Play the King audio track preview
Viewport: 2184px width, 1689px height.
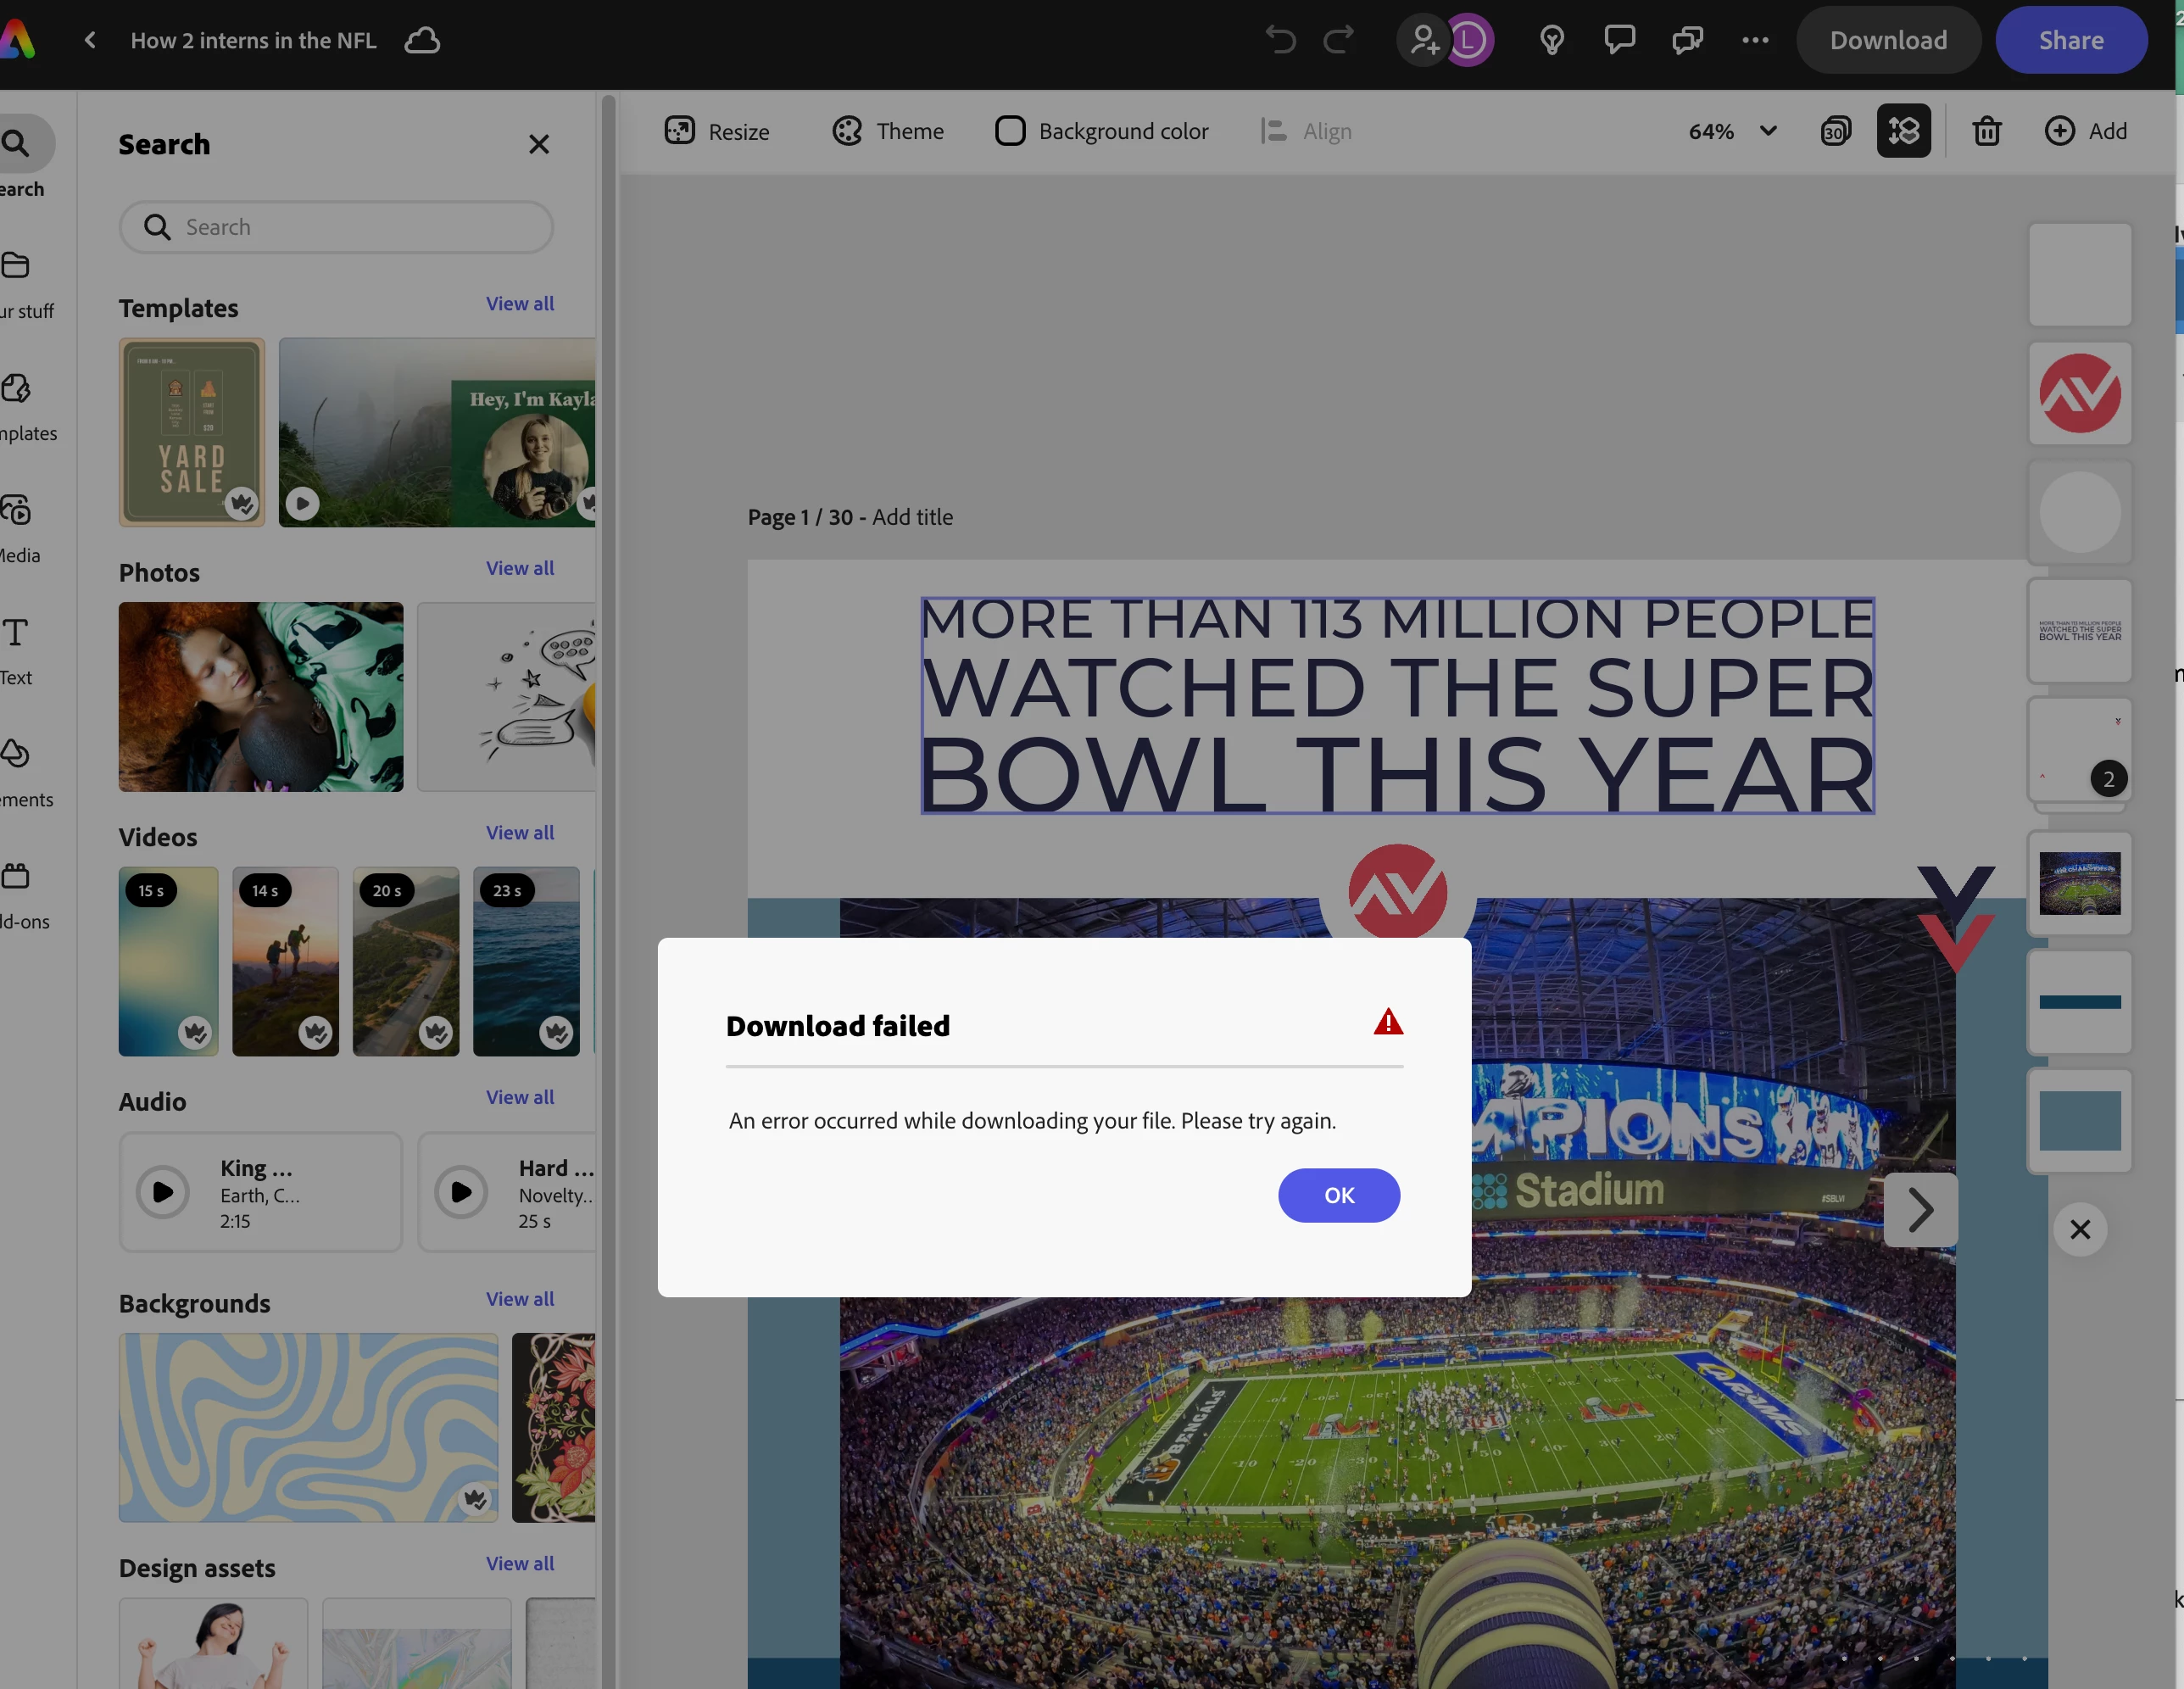pos(163,1192)
